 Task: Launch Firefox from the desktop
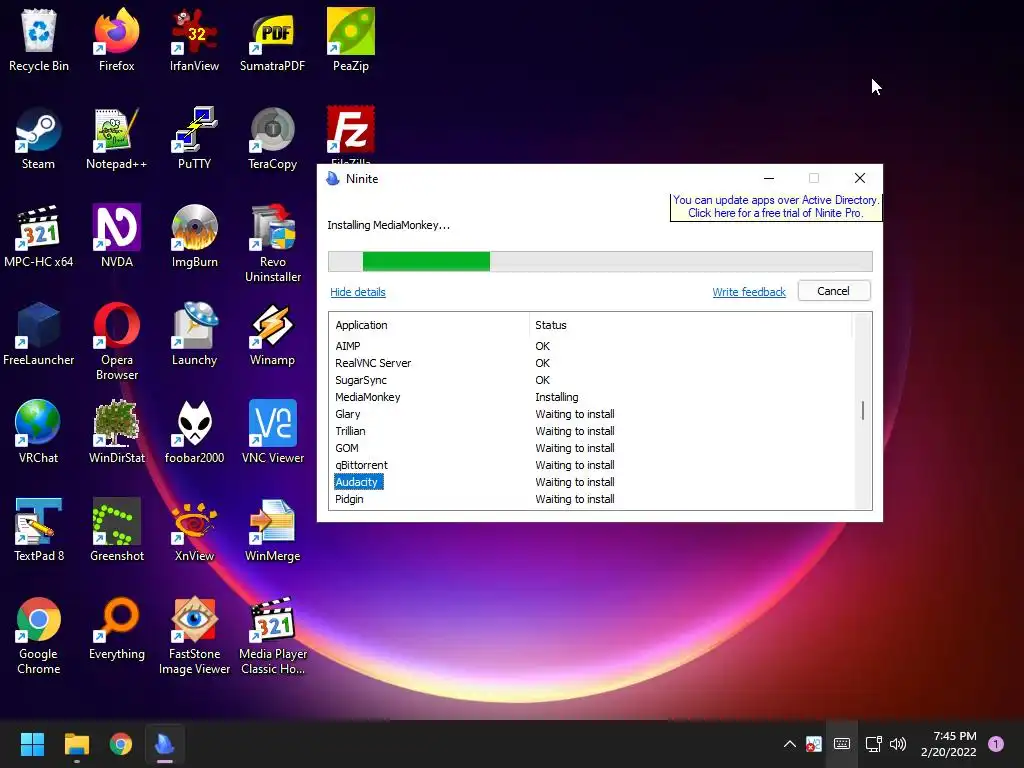[116, 39]
